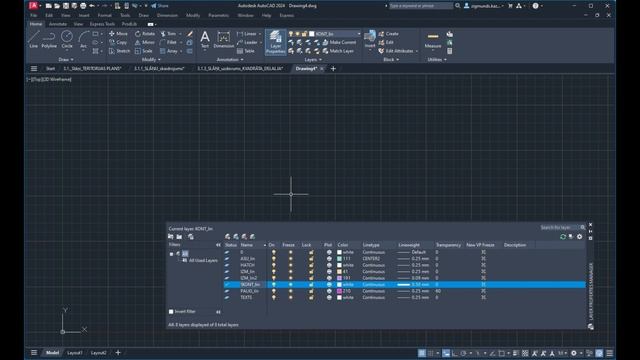640x360 pixels.
Task: Select the Measure utility
Action: (433, 40)
